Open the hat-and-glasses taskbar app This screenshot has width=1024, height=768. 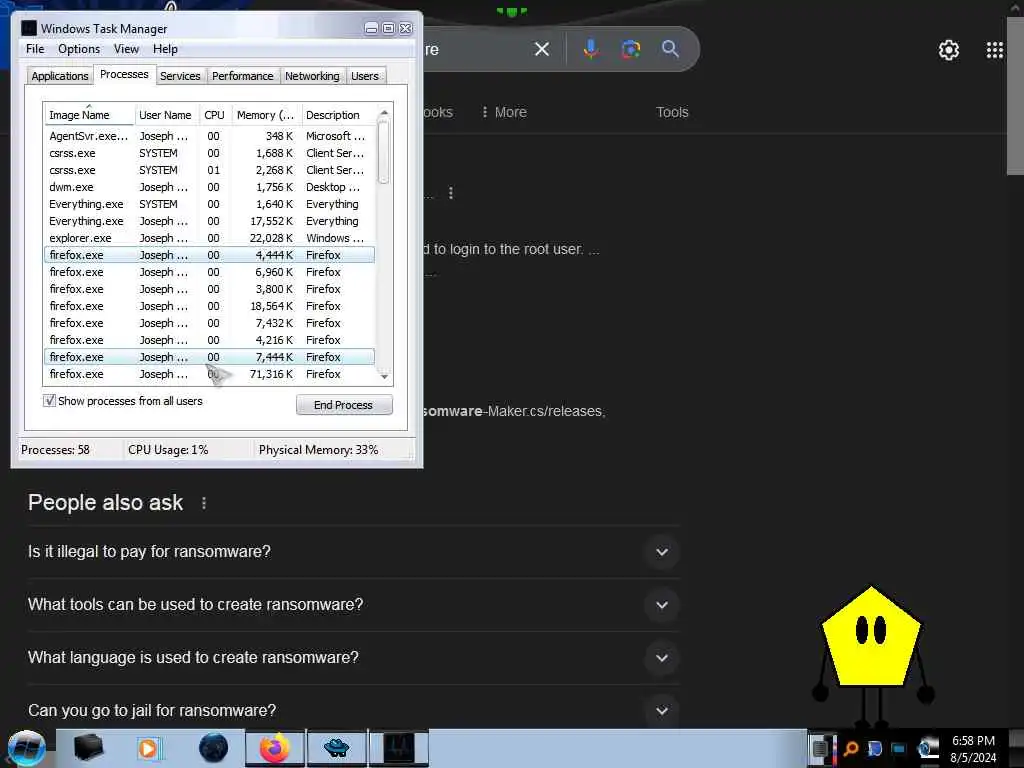point(337,748)
